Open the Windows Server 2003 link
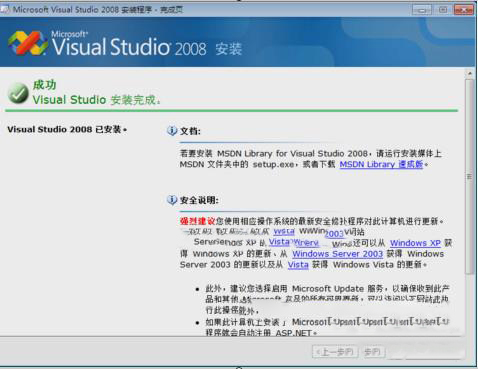Image resolution: width=478 pixels, height=369 pixels. click(x=337, y=254)
